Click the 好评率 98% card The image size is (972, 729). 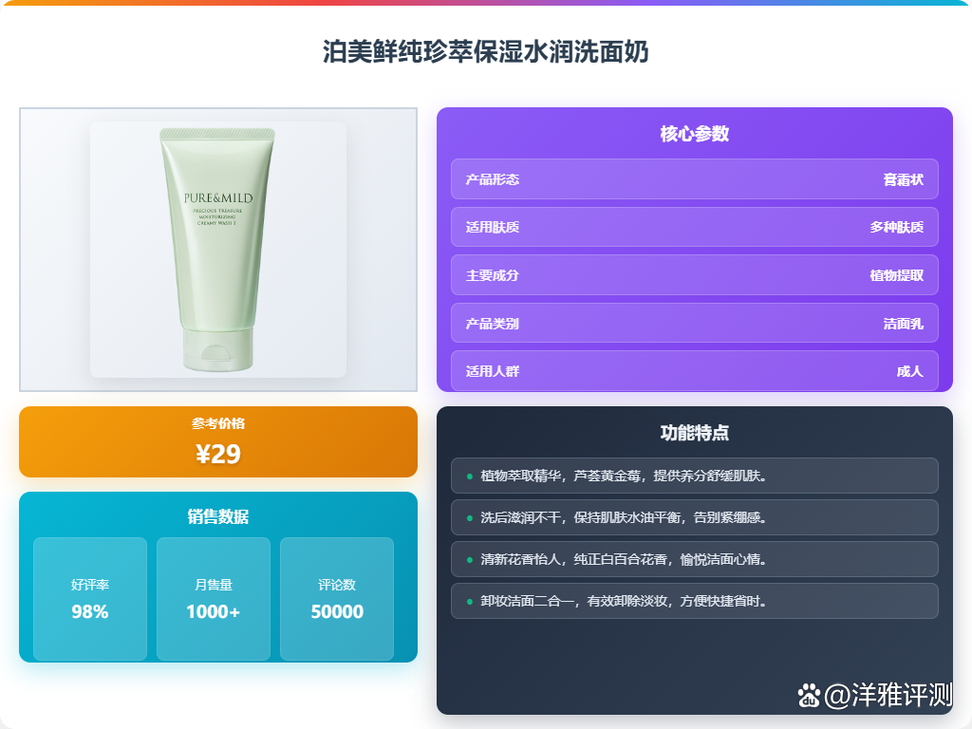(91, 598)
